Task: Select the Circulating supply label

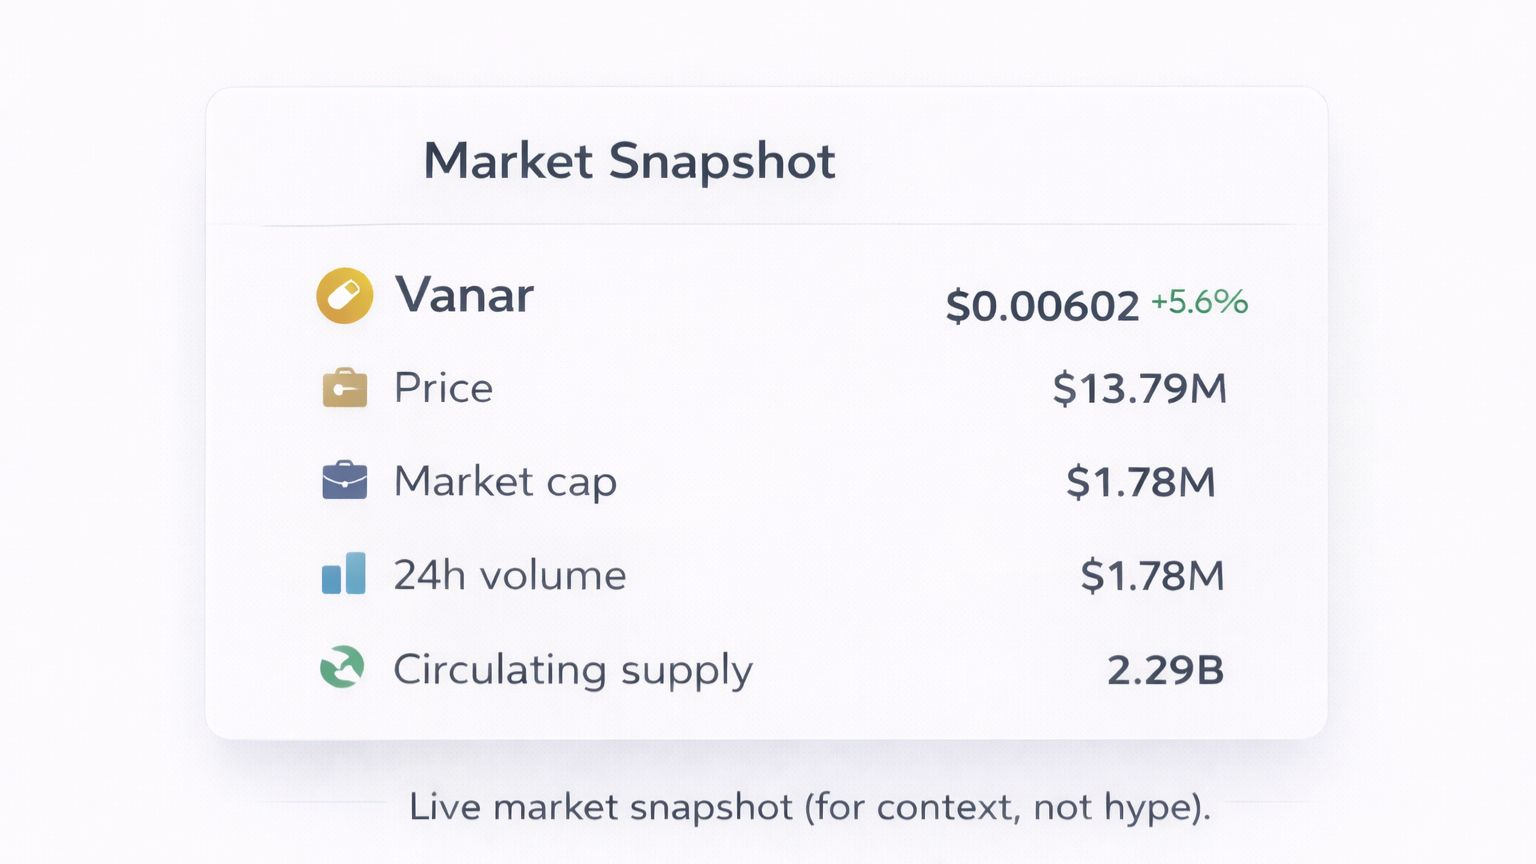Action: (x=573, y=670)
